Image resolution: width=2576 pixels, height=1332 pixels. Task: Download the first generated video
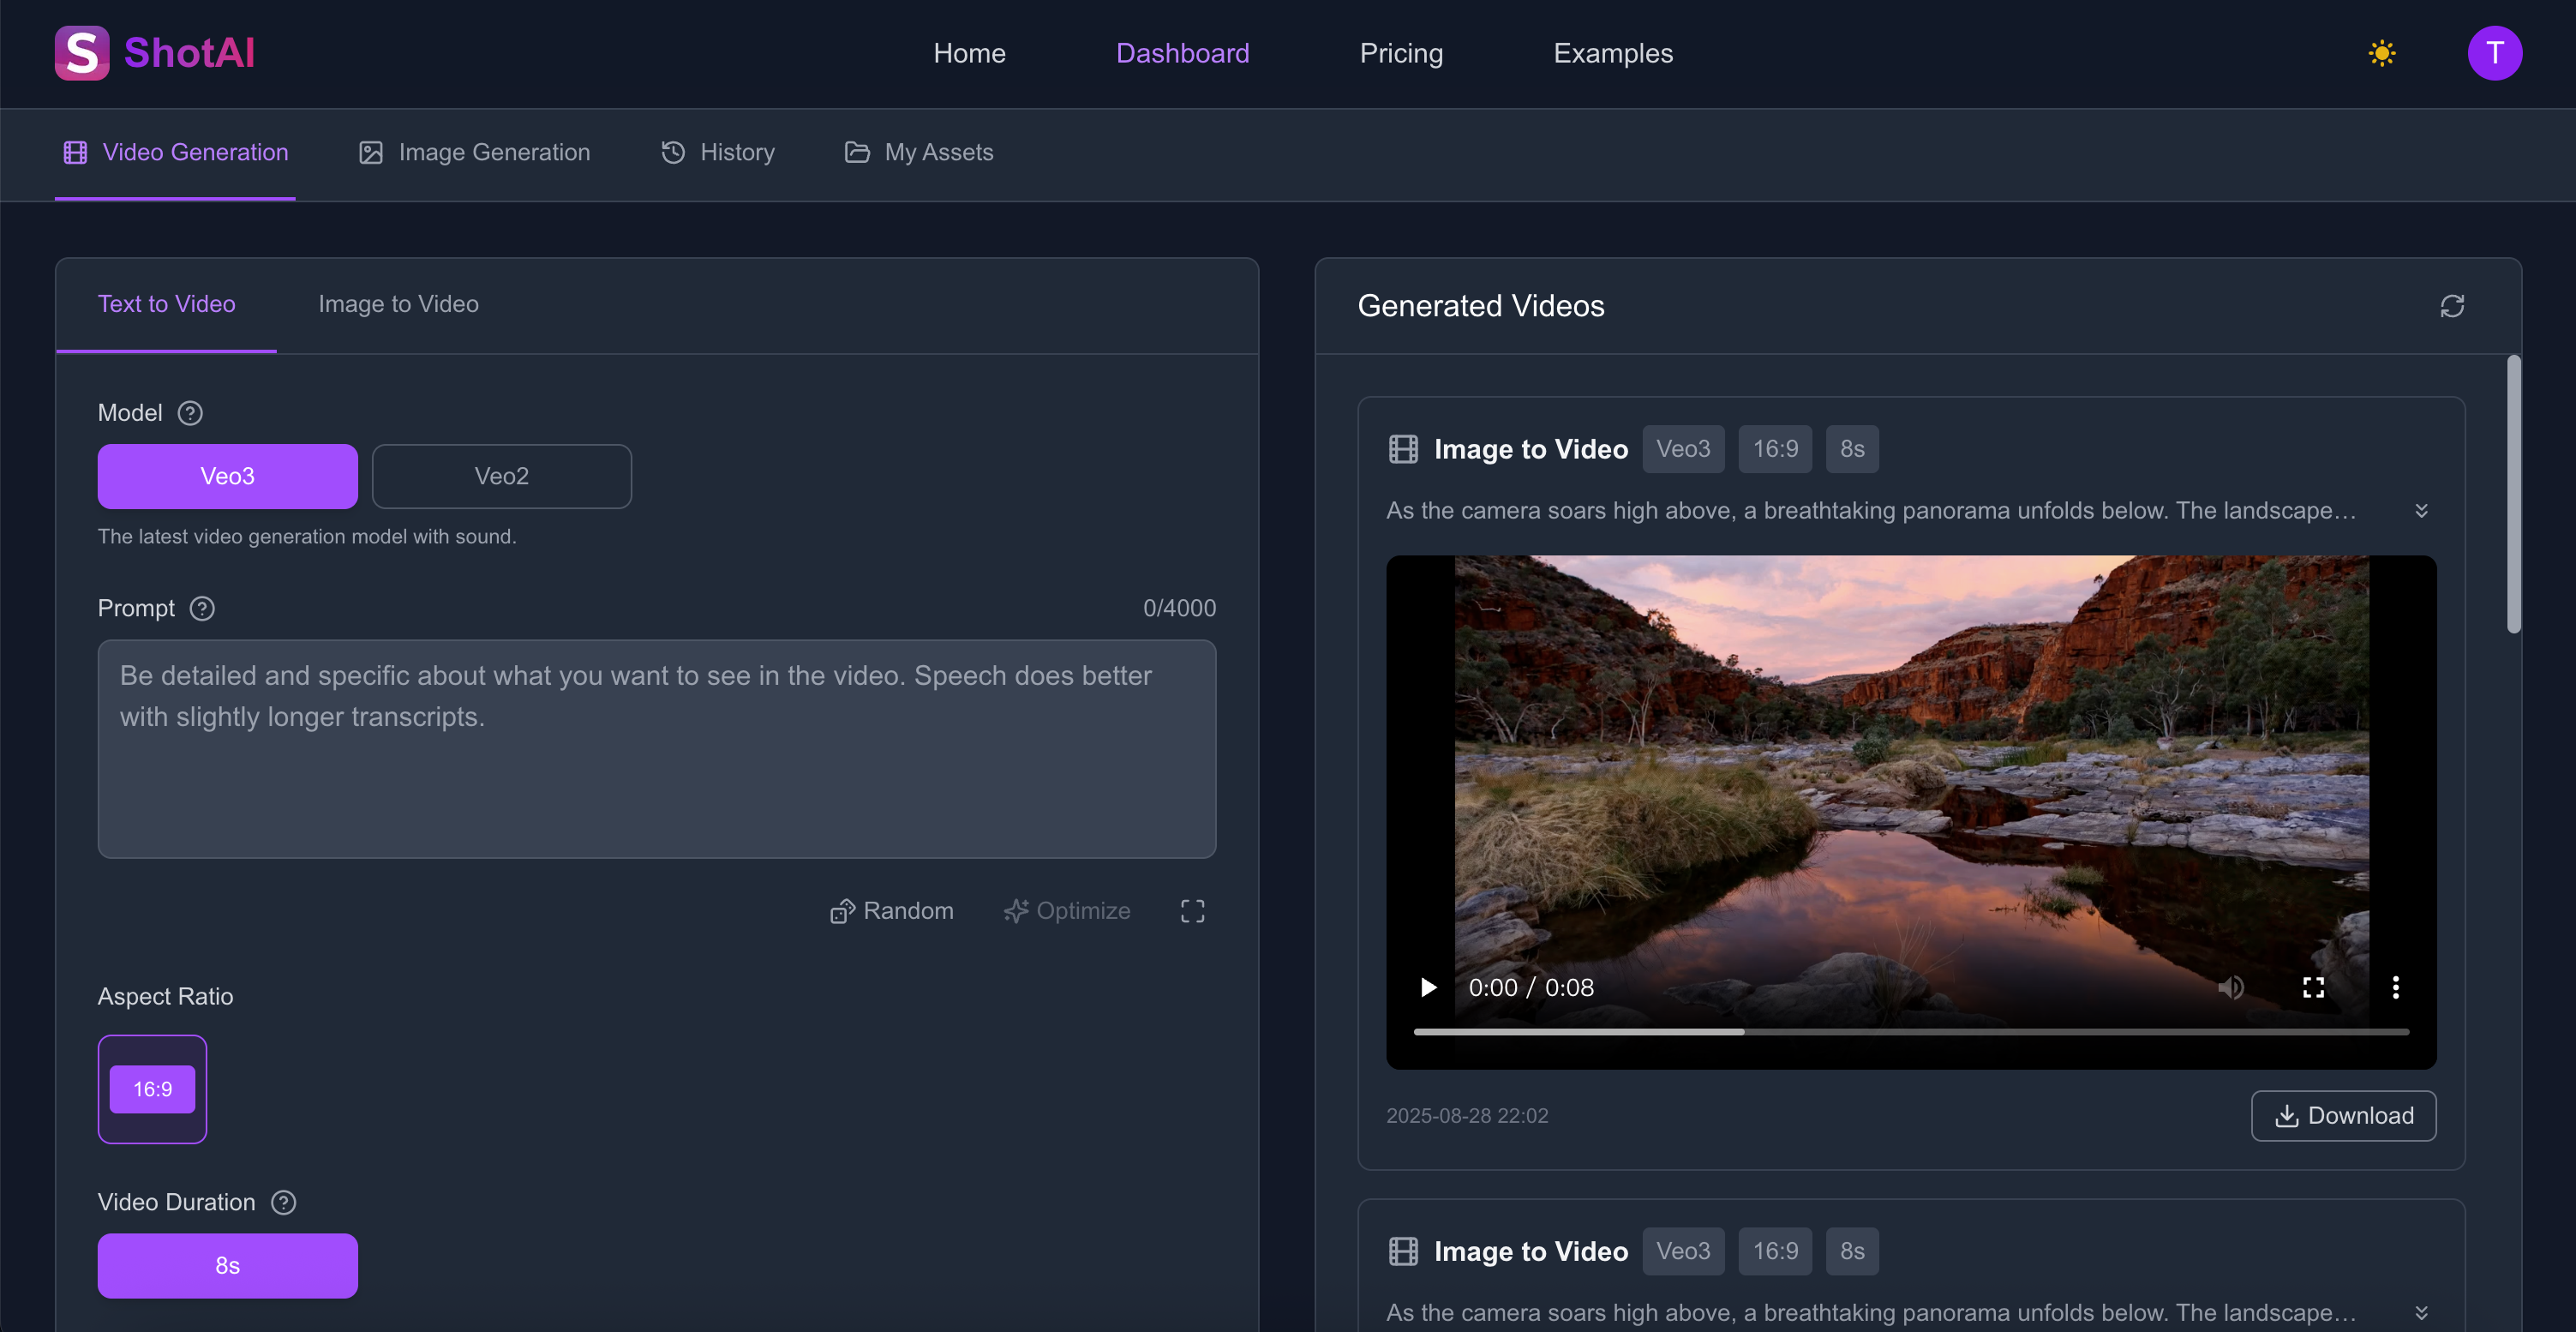click(2343, 1116)
